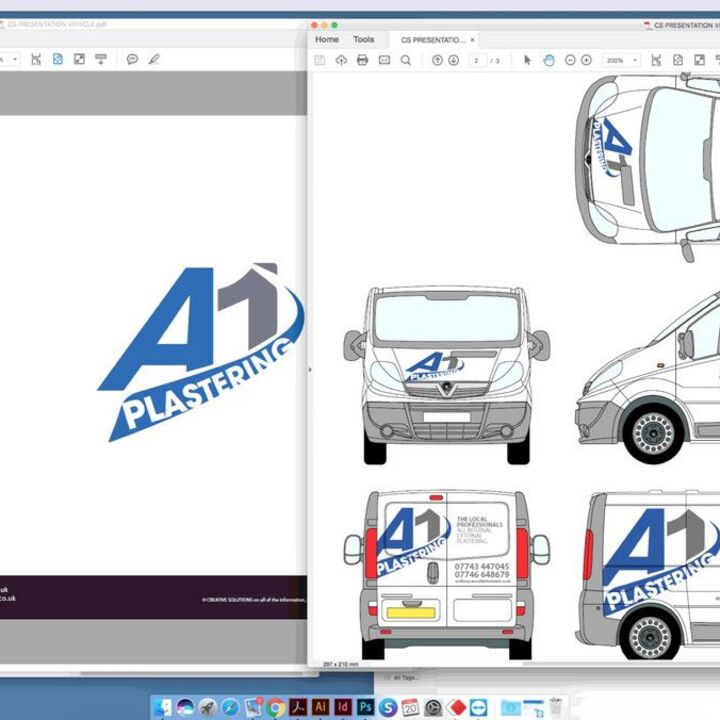This screenshot has height=720, width=720.
Task: Open Siri from the Dock
Action: [186, 707]
